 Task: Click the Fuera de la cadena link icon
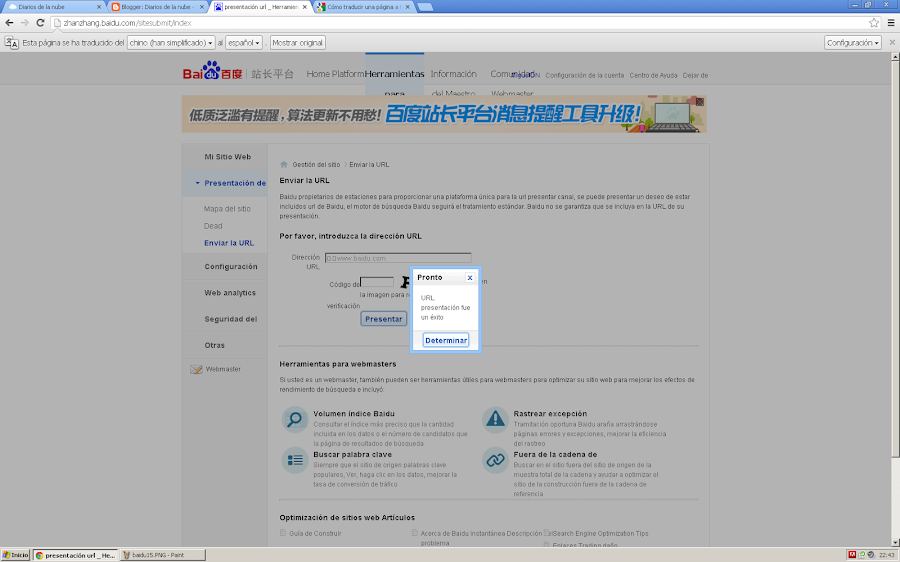495,460
